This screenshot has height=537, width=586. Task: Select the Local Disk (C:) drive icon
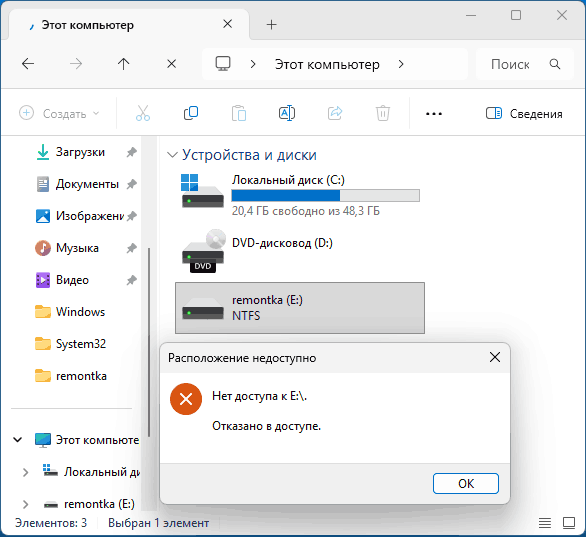tap(203, 191)
